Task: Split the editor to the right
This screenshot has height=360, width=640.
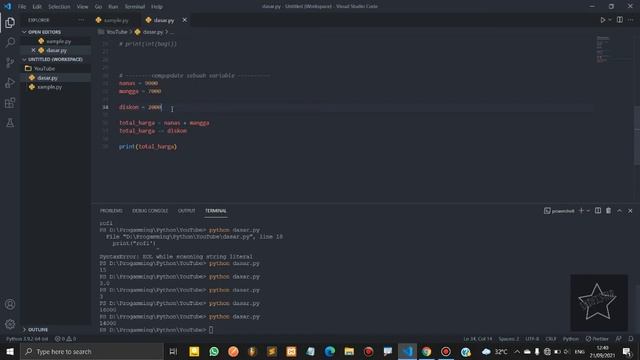Action: [x=620, y=20]
